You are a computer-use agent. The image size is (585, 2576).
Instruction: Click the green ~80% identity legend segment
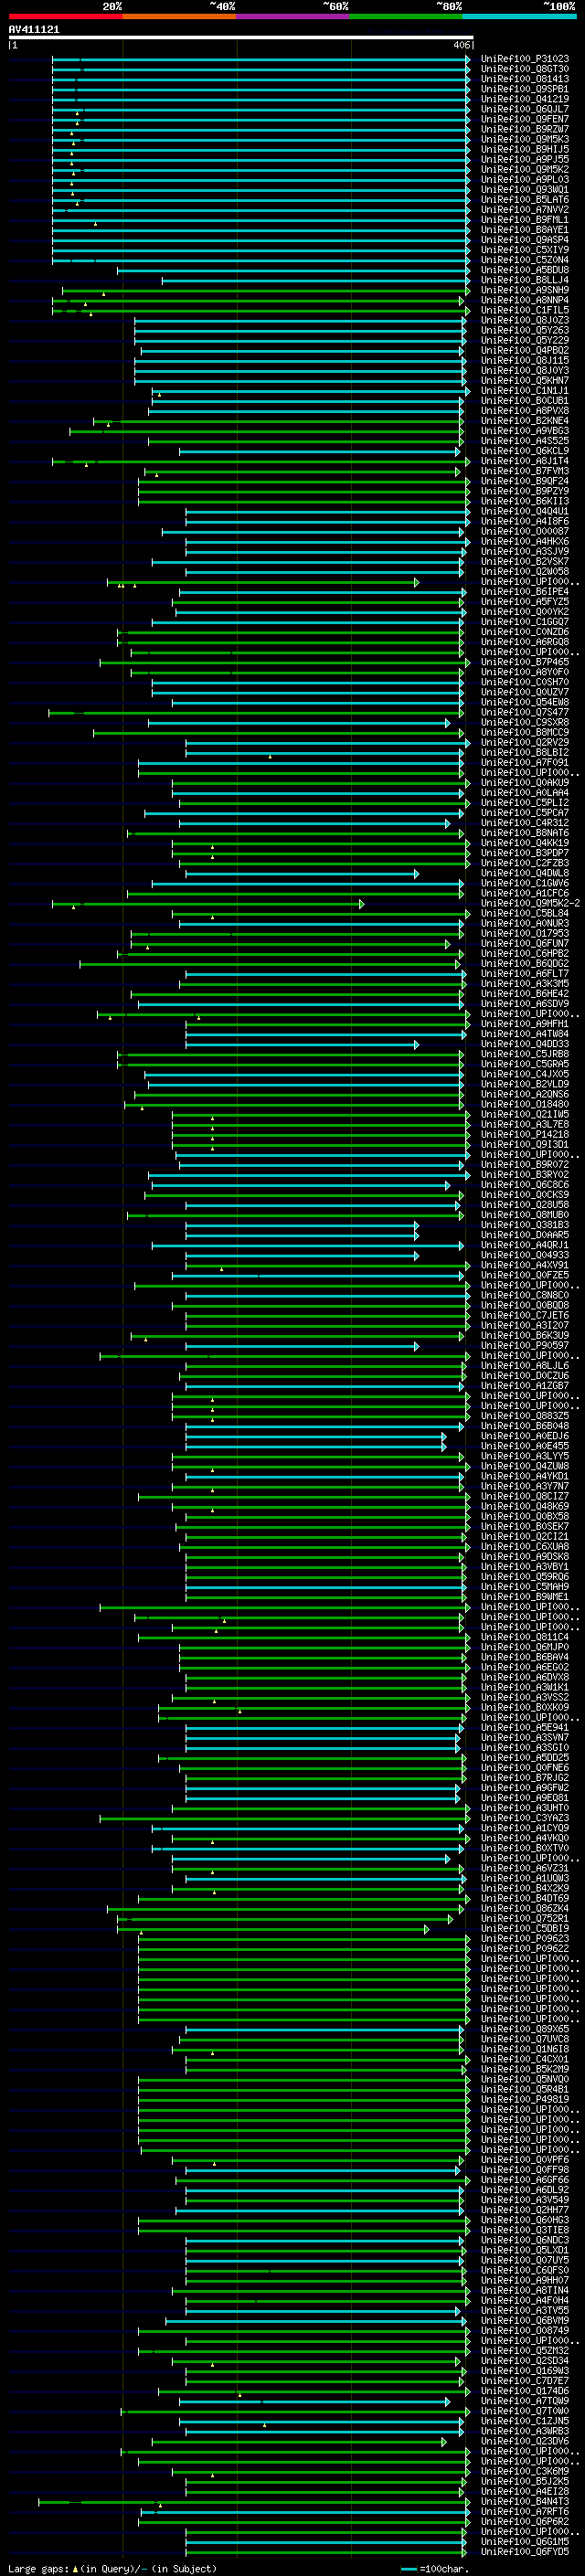tap(406, 16)
